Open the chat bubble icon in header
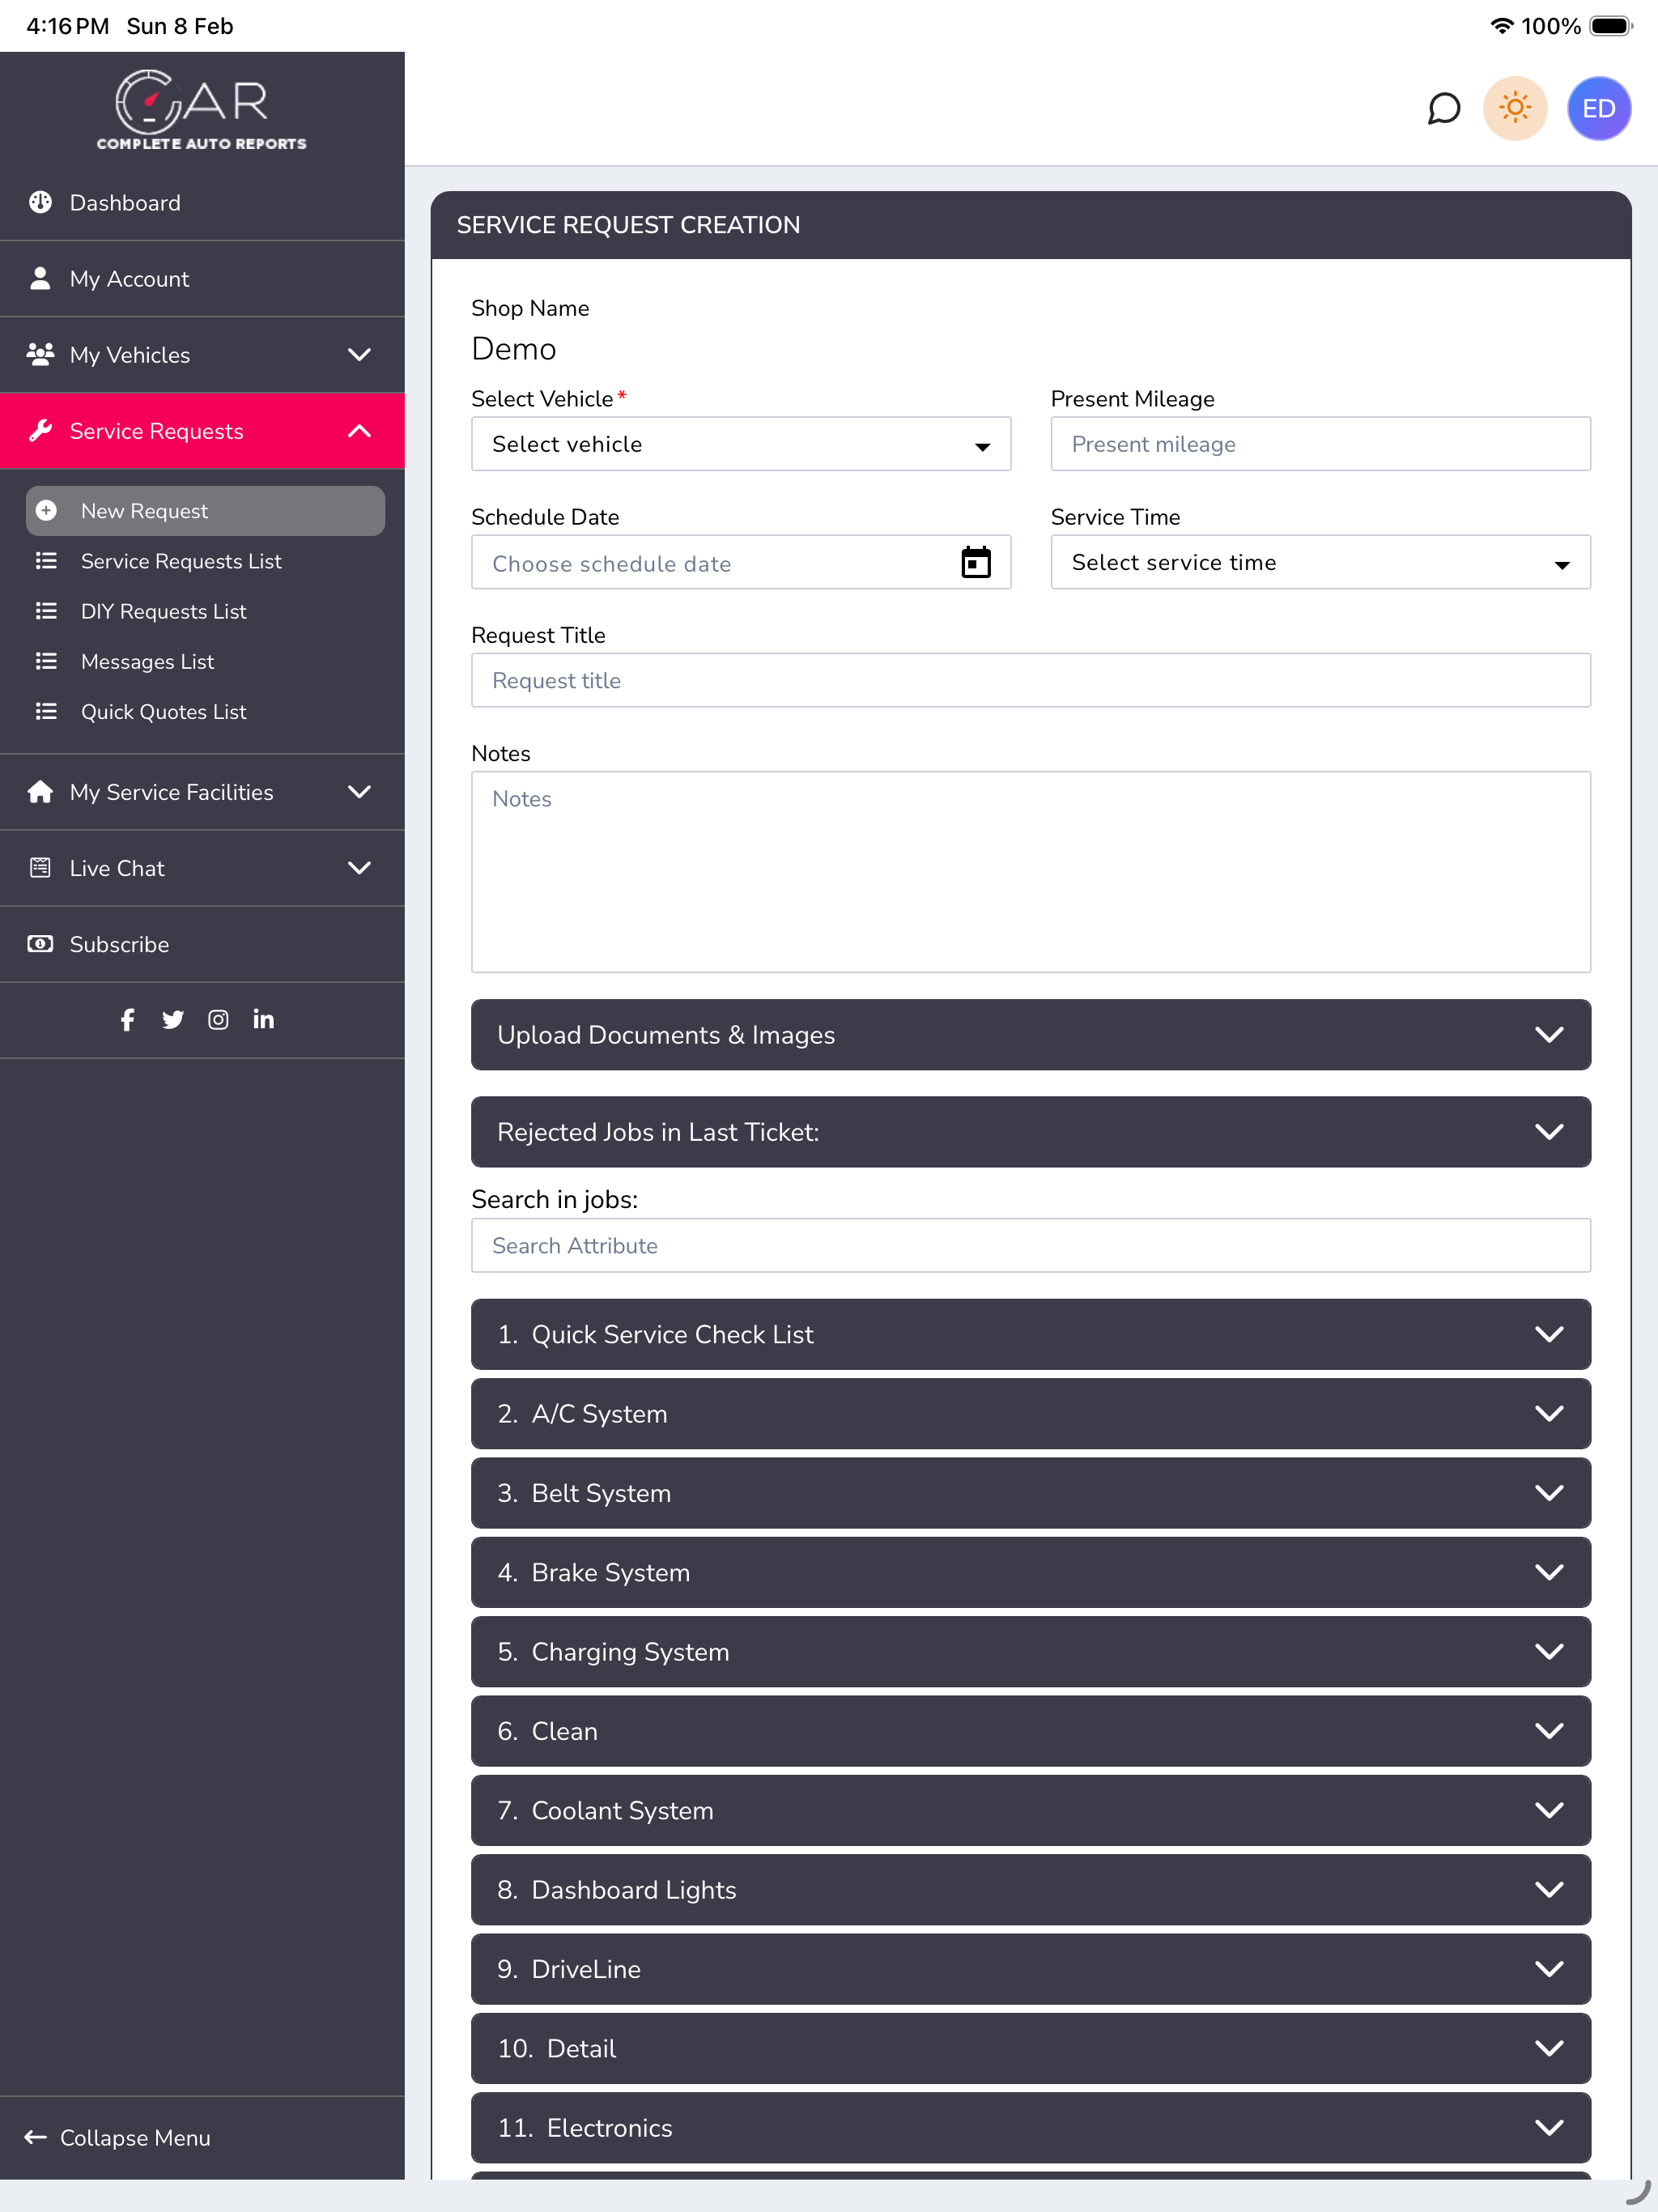Viewport: 1658px width, 2212px height. coord(1443,108)
